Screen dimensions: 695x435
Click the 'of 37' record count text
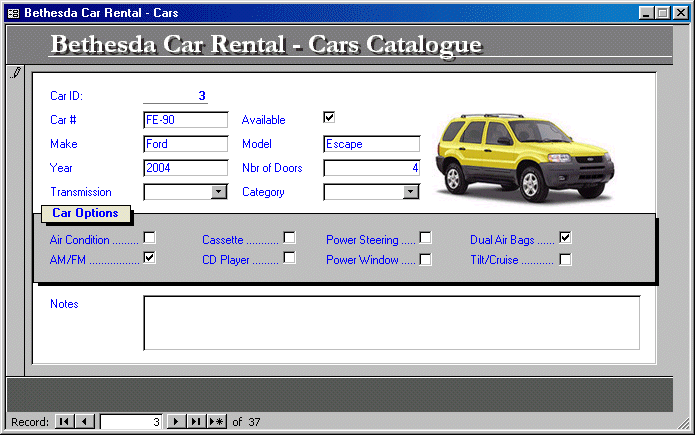(x=246, y=422)
